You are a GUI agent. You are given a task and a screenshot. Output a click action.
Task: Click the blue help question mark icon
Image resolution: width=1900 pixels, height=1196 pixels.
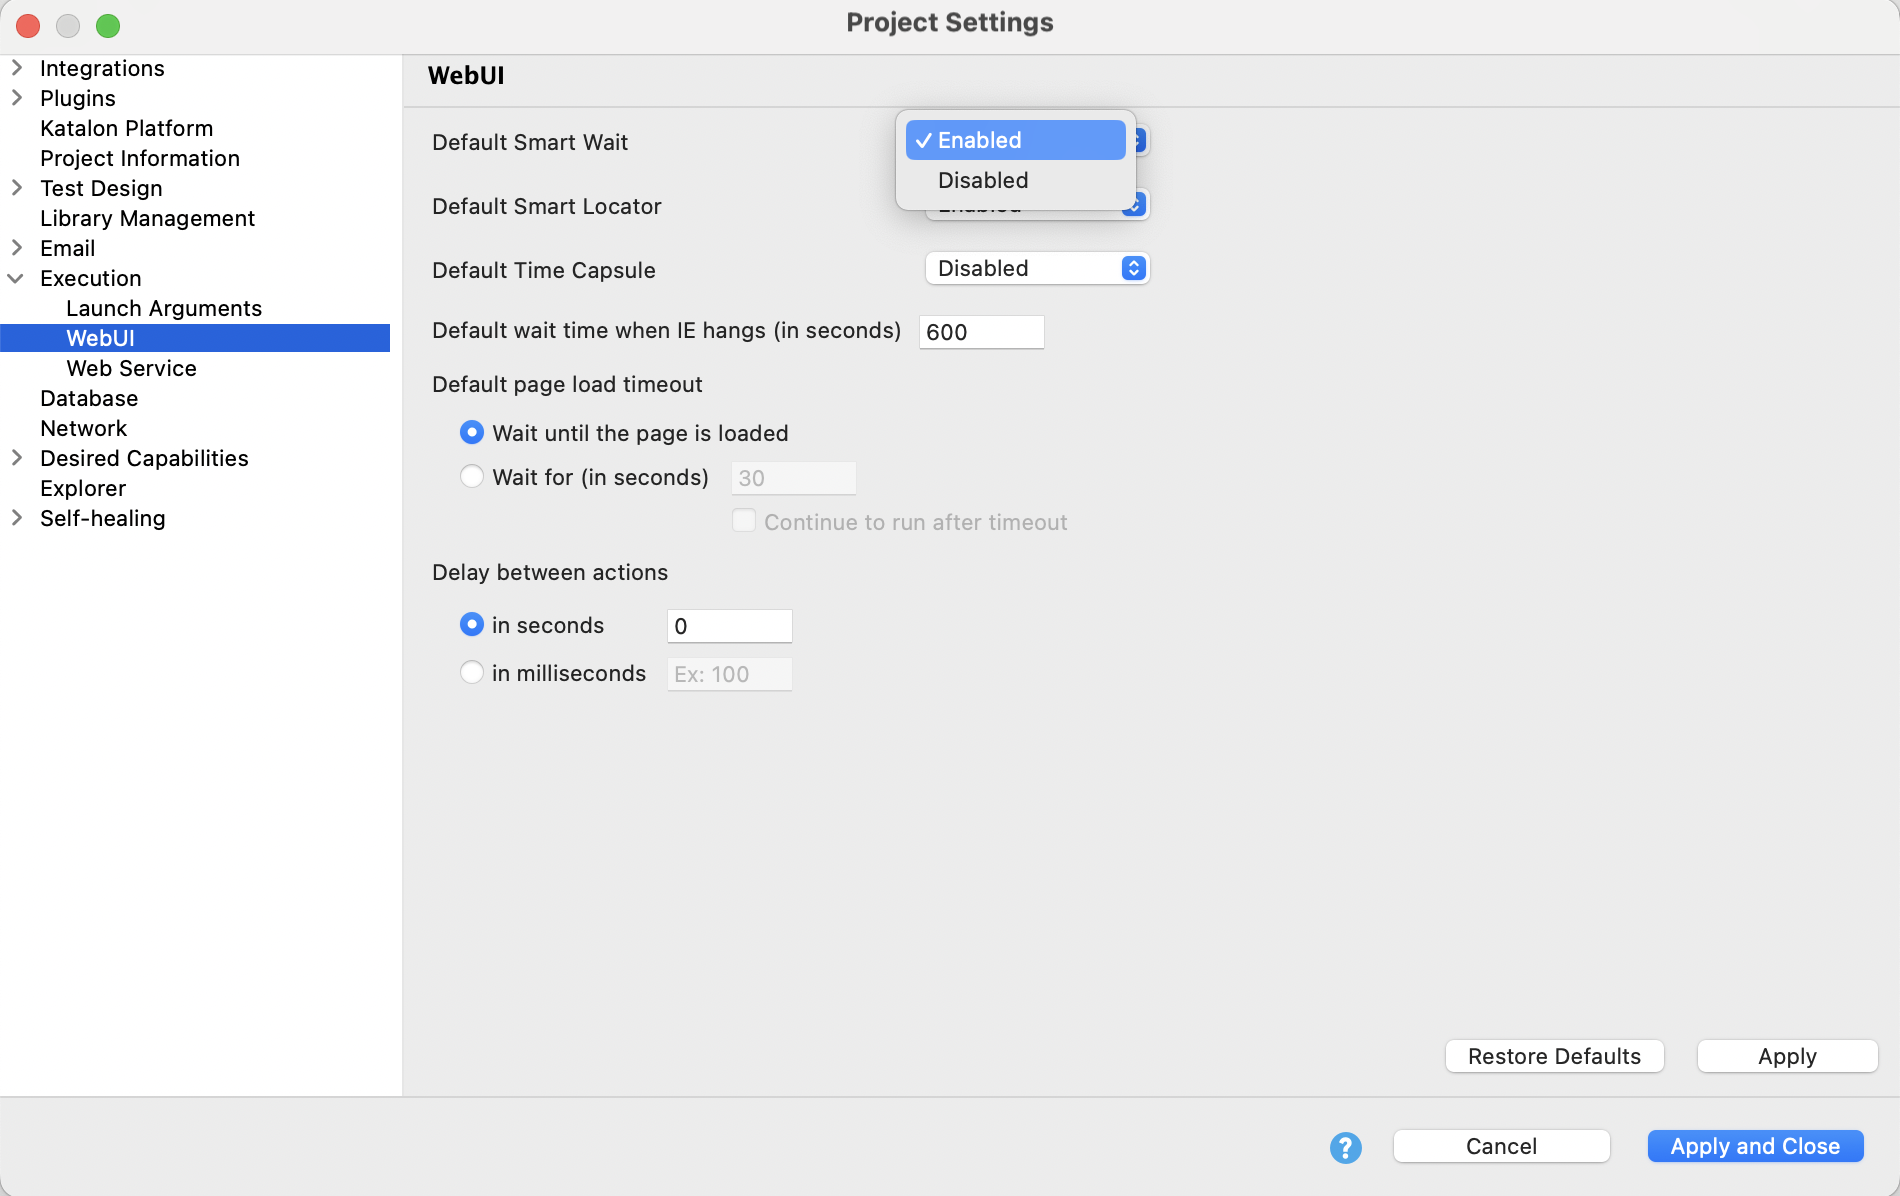click(1345, 1147)
